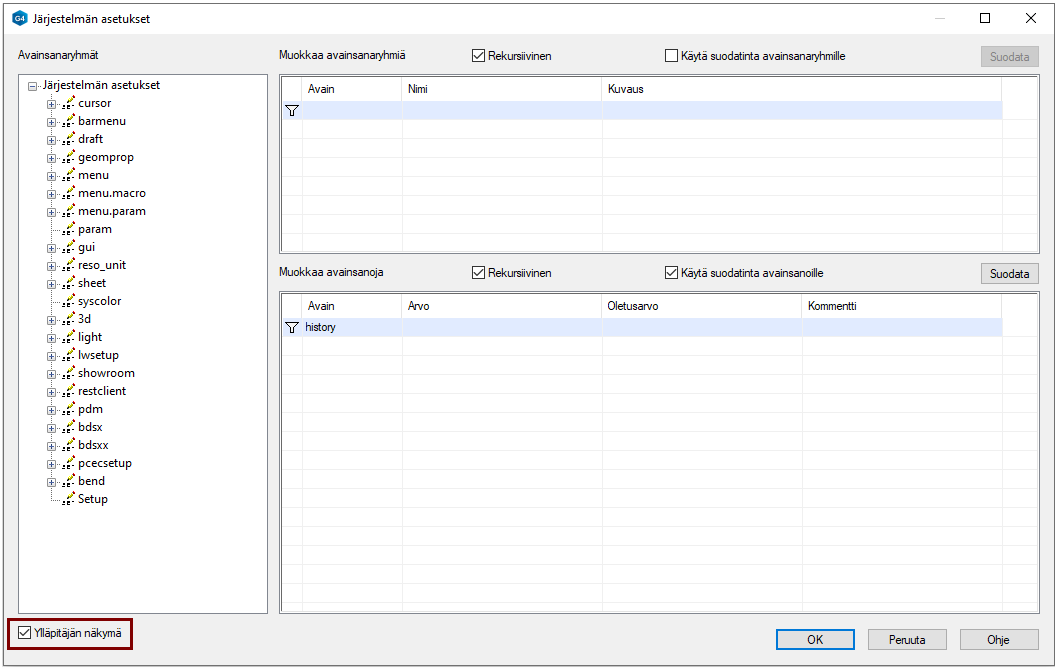
Task: Select the param item in tree
Action: [95, 229]
